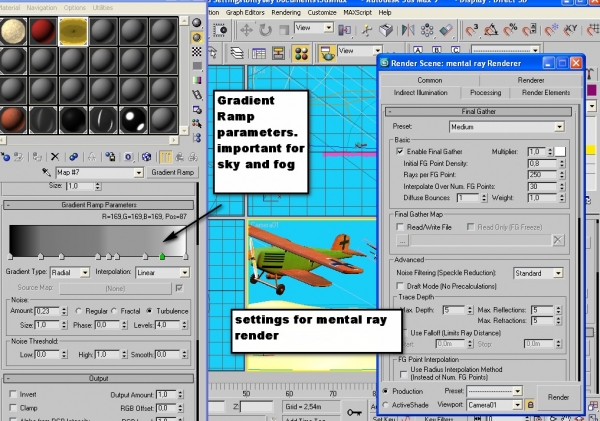
Task: Open the Graph Editors menu
Action: 245,12
